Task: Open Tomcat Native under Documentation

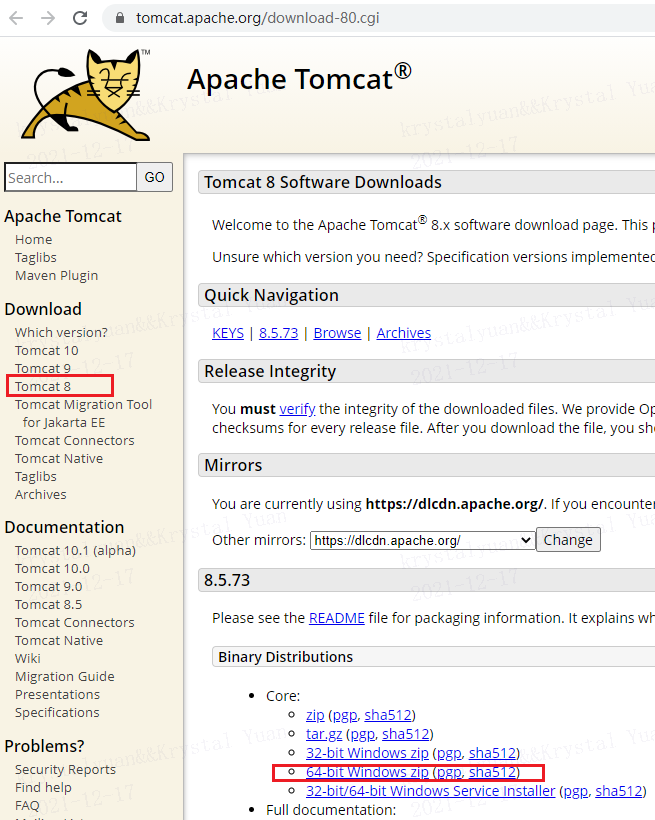Action: [x=59, y=641]
